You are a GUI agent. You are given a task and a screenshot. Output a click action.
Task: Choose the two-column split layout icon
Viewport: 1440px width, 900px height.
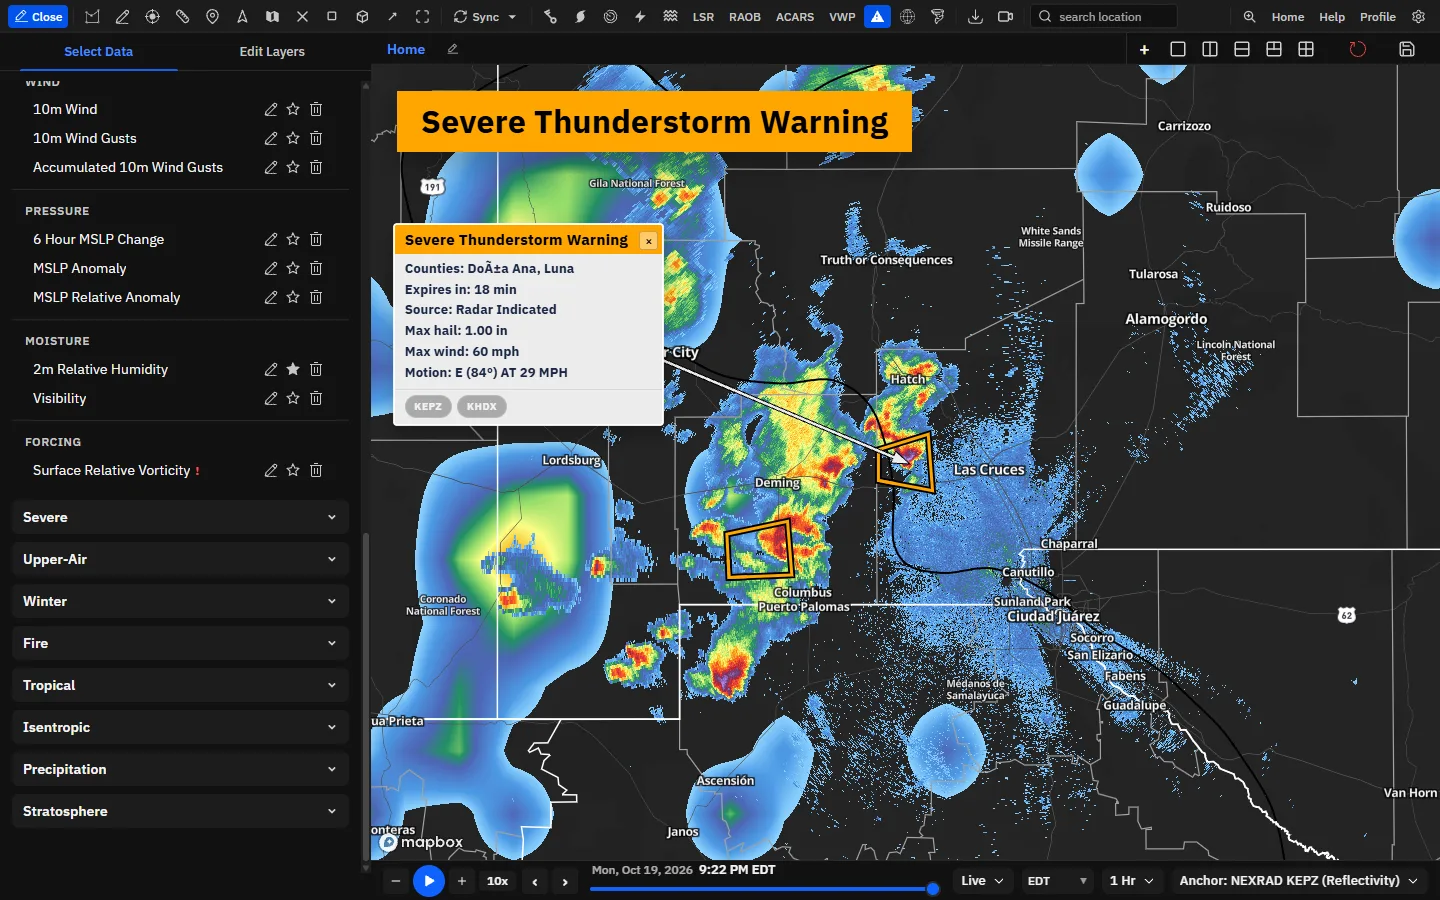[x=1210, y=49]
